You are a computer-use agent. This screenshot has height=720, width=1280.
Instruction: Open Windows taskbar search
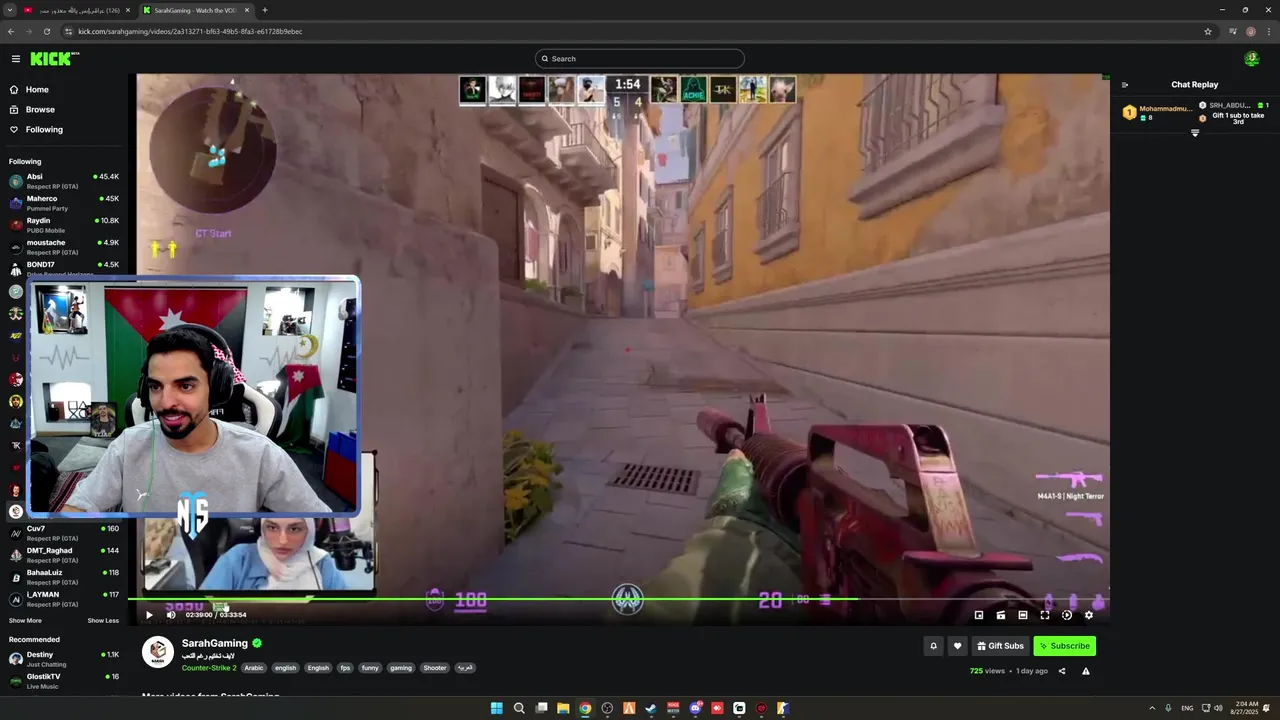pyautogui.click(x=519, y=708)
